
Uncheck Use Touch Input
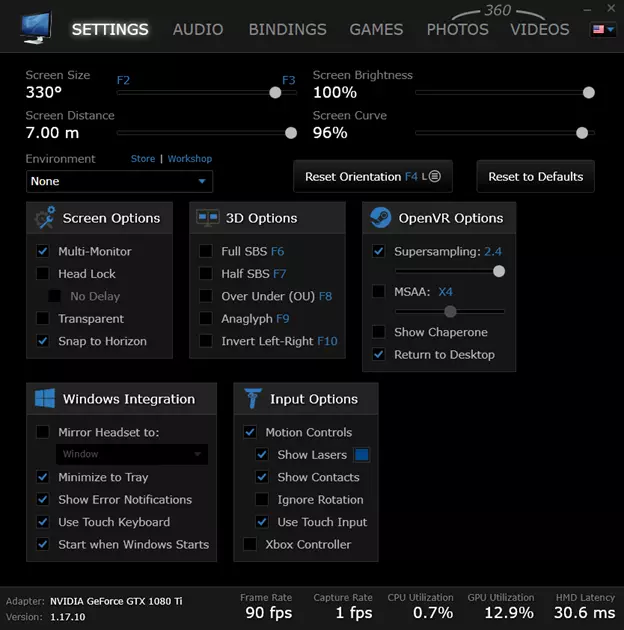click(x=262, y=522)
